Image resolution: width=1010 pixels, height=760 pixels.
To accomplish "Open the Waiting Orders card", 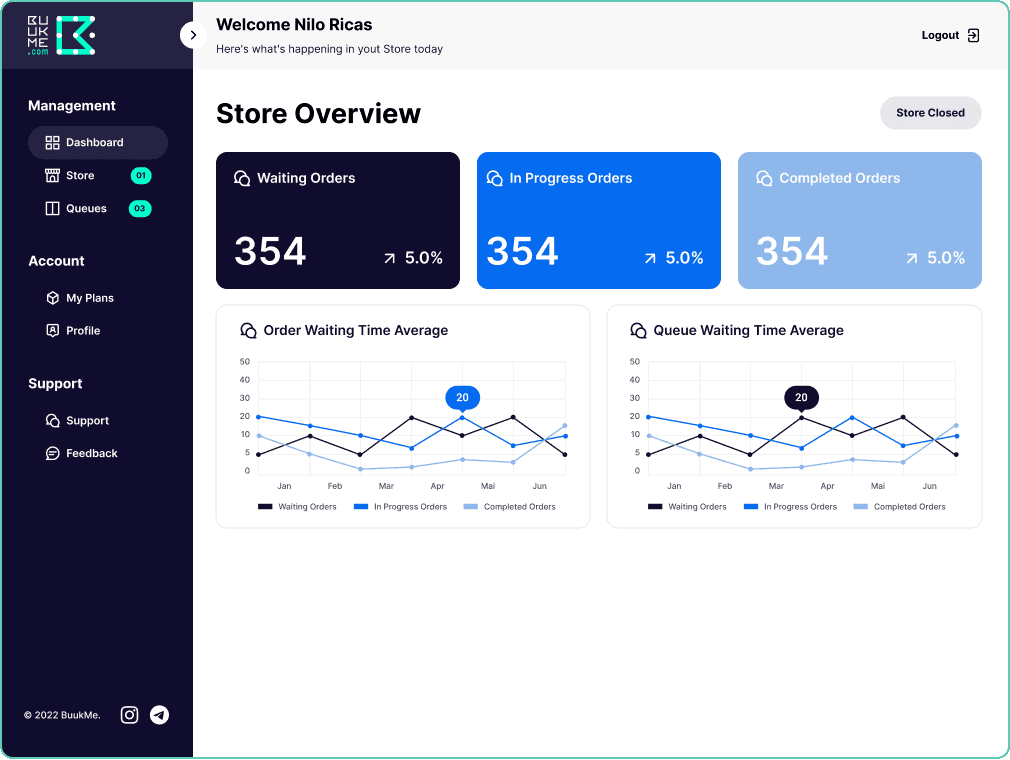I will tap(338, 220).
